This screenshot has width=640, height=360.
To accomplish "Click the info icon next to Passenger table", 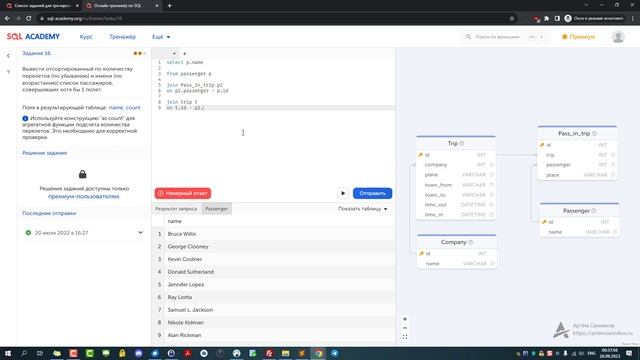I will [593, 211].
